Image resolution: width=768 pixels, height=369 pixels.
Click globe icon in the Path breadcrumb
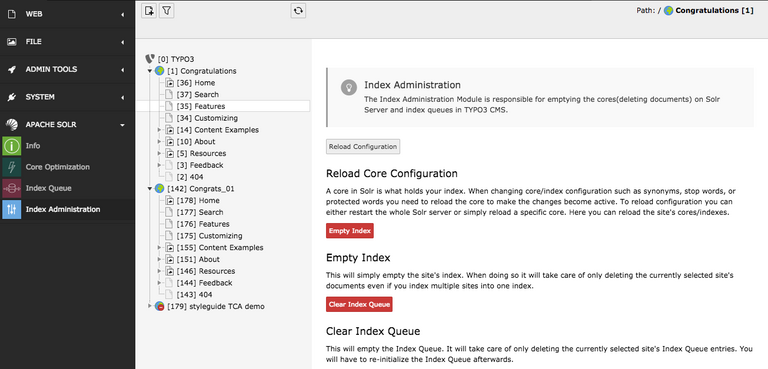668,11
